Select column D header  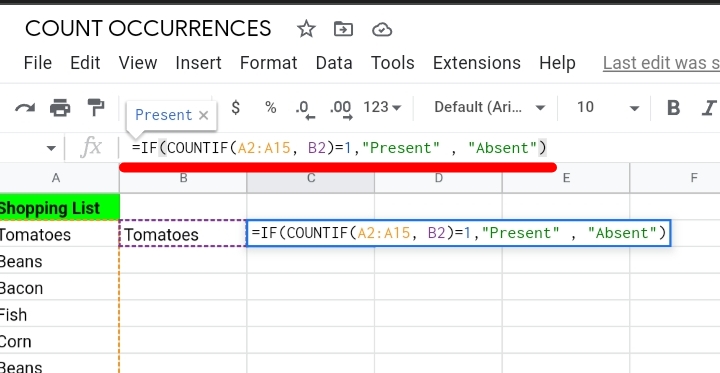(438, 178)
